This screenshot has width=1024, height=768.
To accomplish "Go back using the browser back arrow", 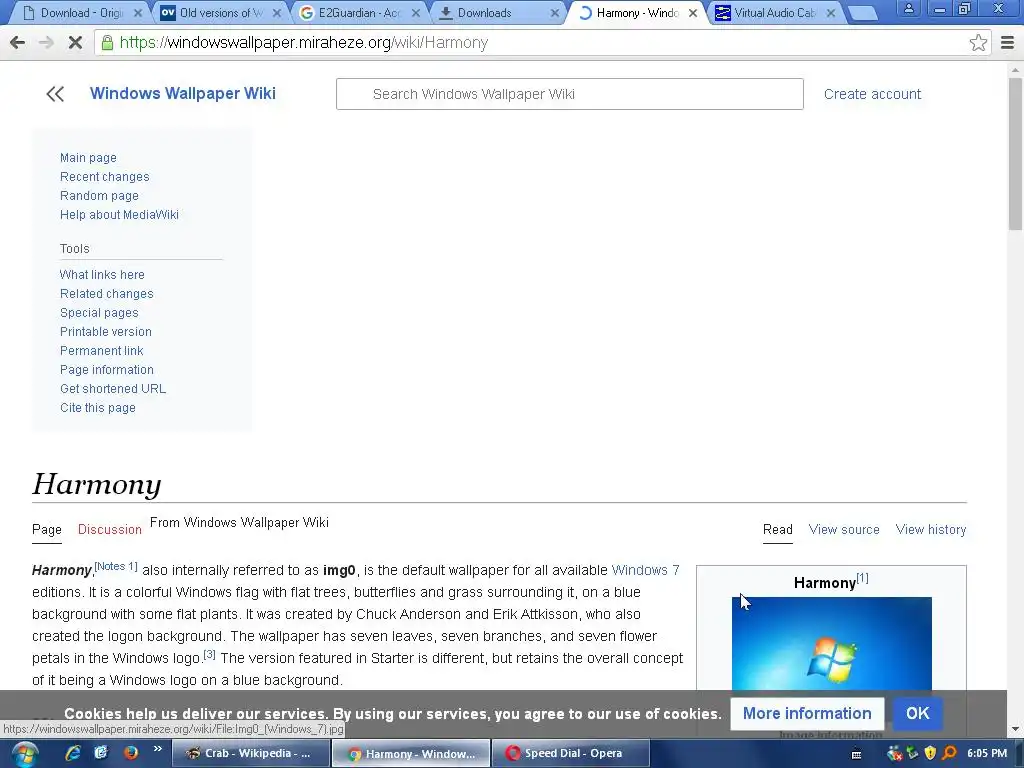I will click(x=18, y=43).
